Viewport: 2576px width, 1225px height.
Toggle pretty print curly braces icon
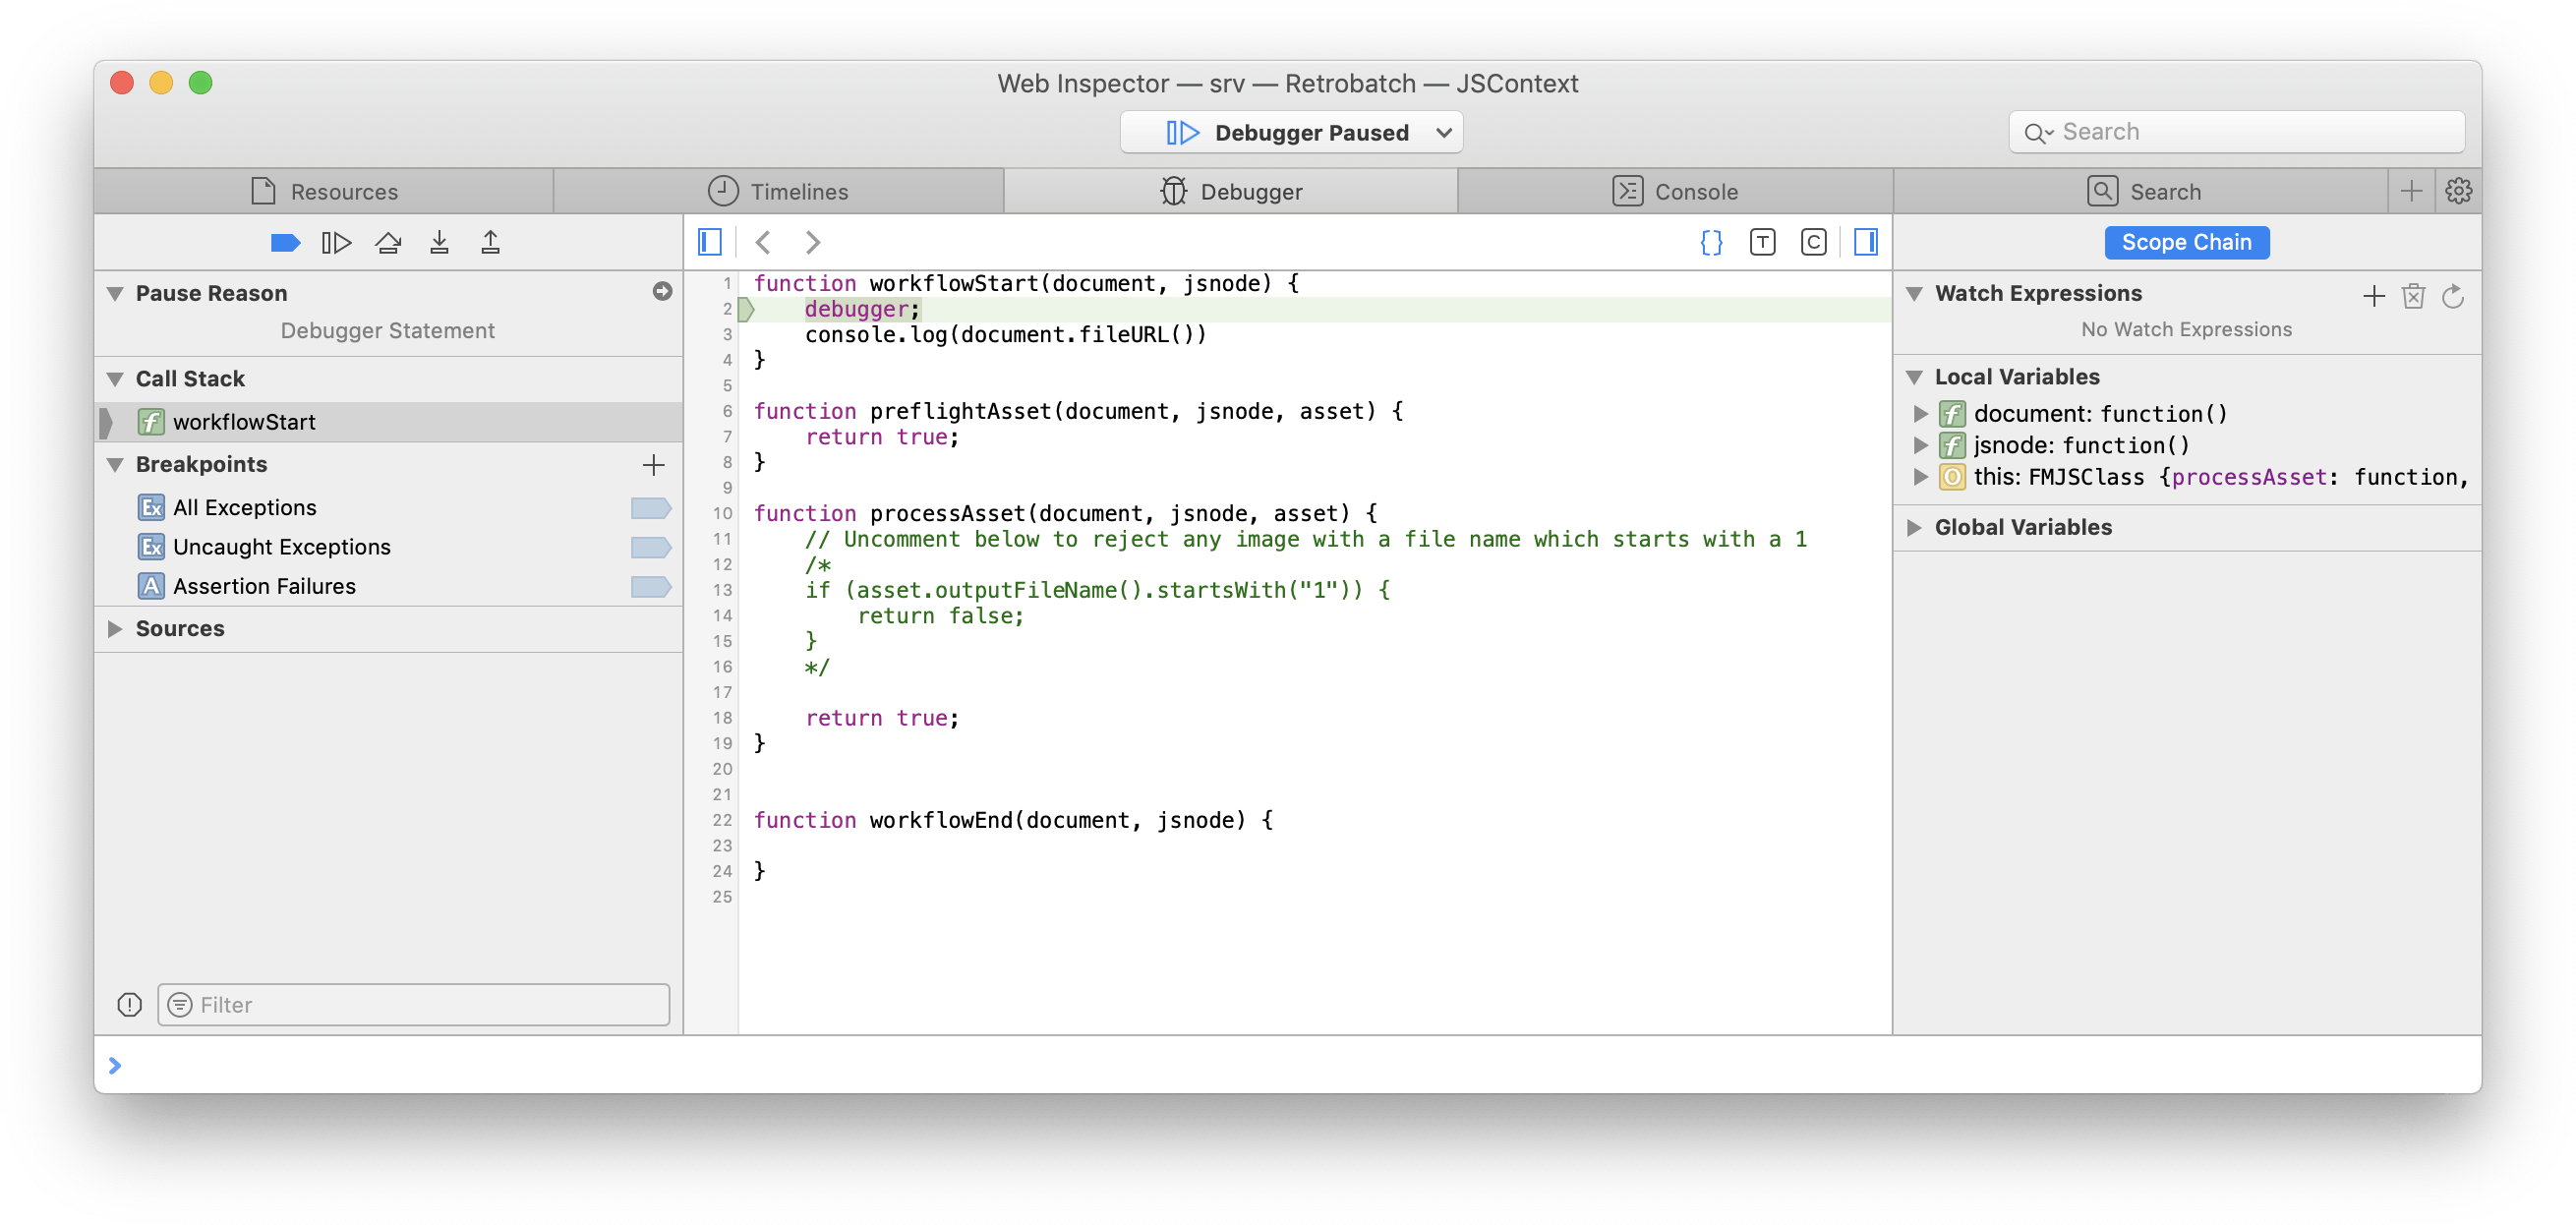click(x=1711, y=242)
